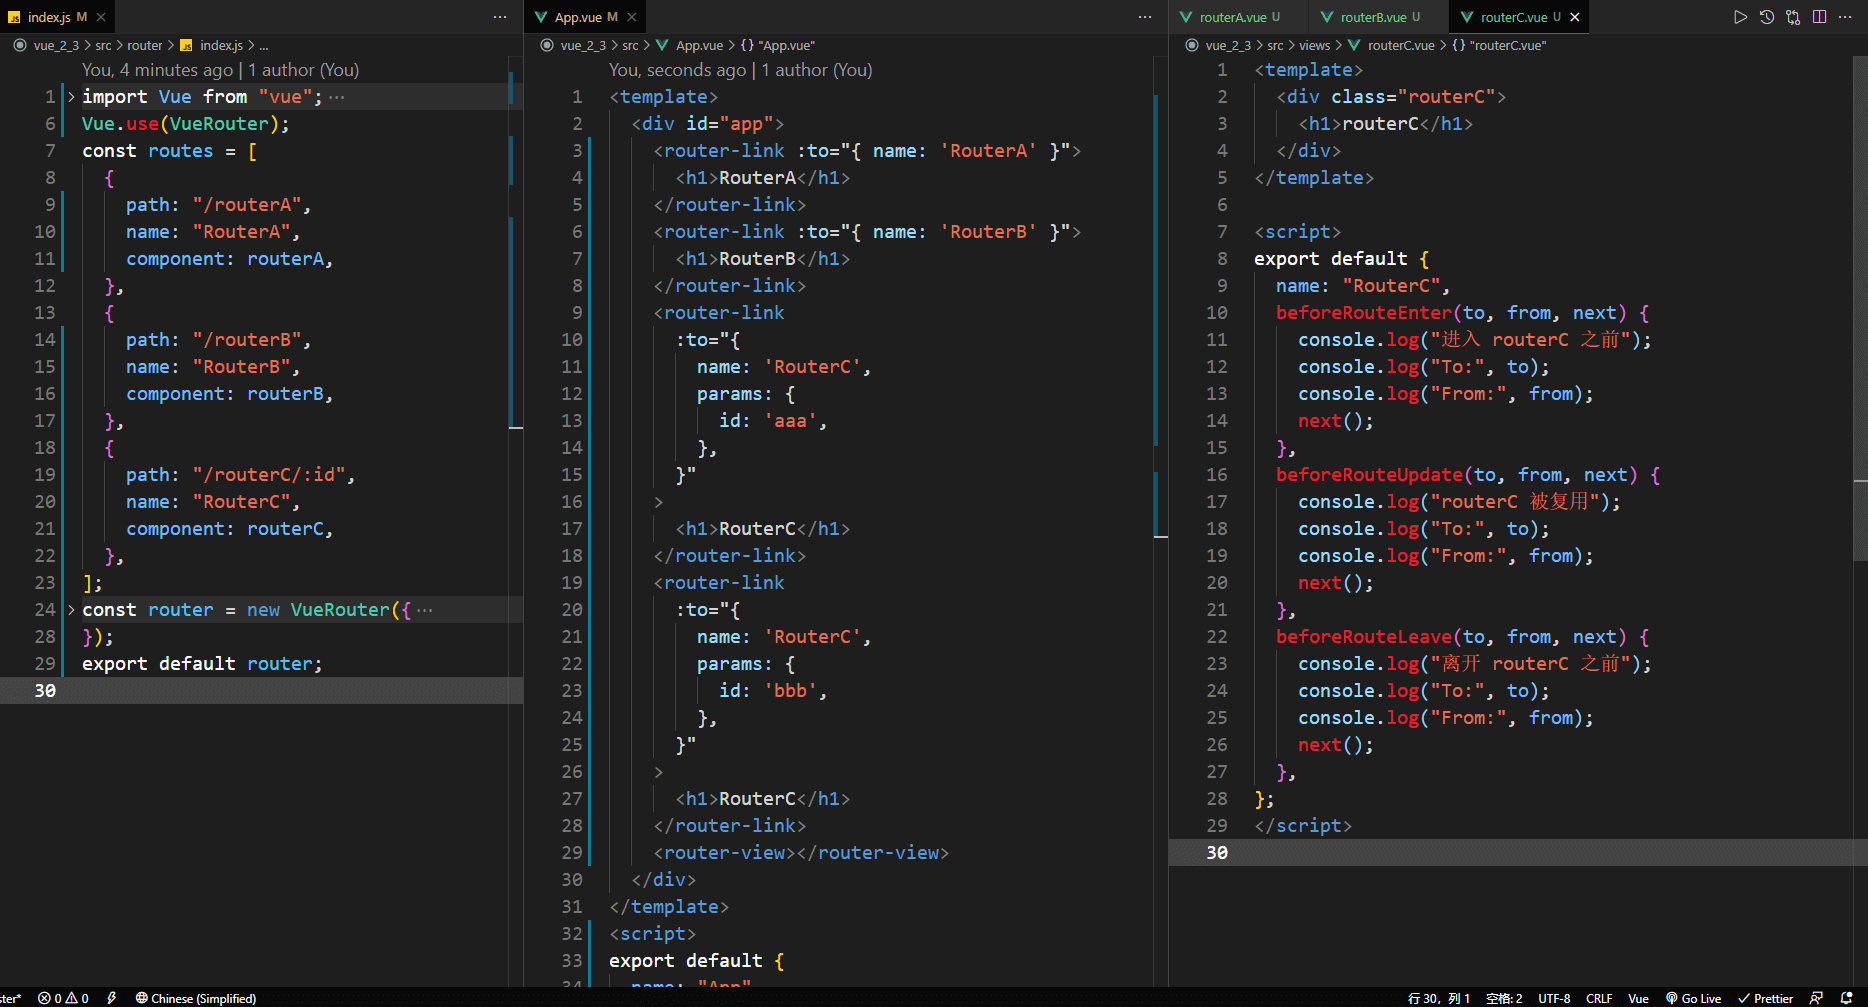
Task: Click 'src' breadcrumb in routerC.vue editor
Action: (x=1275, y=45)
